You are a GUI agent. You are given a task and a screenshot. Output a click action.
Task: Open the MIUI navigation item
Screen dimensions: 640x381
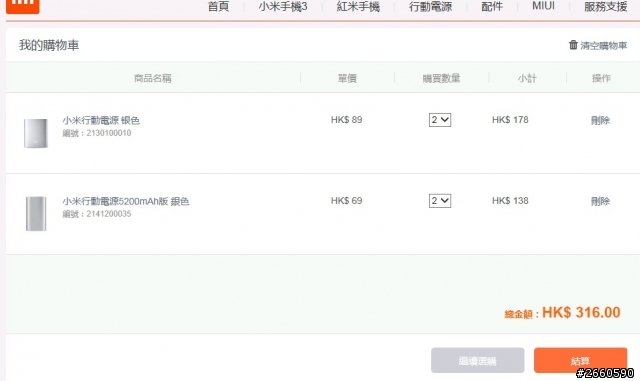point(543,6)
